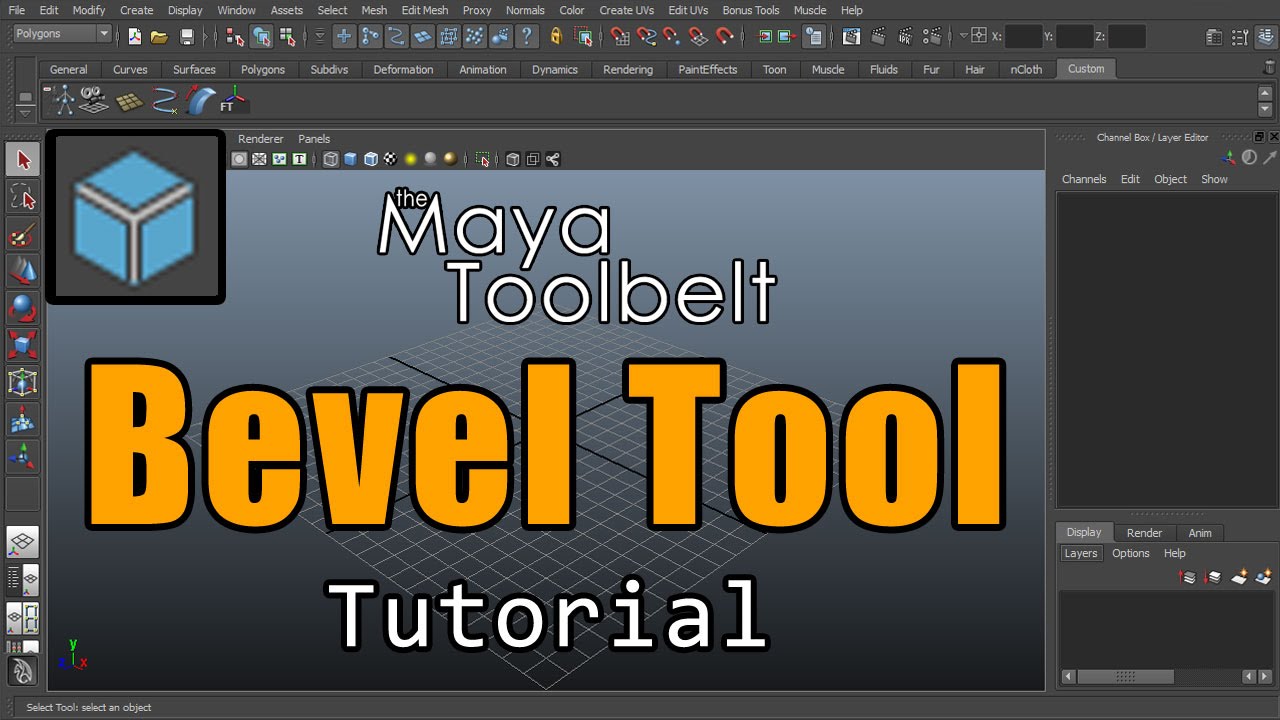
Task: Pick the Universal Manipulator tool
Action: pos(23,382)
